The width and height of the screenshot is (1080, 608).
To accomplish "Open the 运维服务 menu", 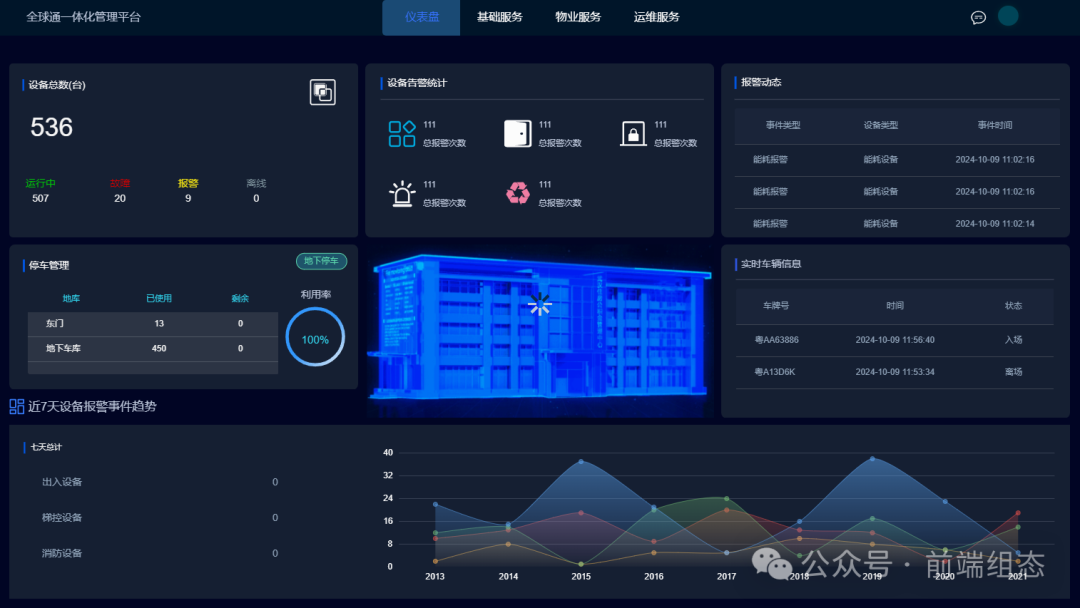I will [x=656, y=17].
